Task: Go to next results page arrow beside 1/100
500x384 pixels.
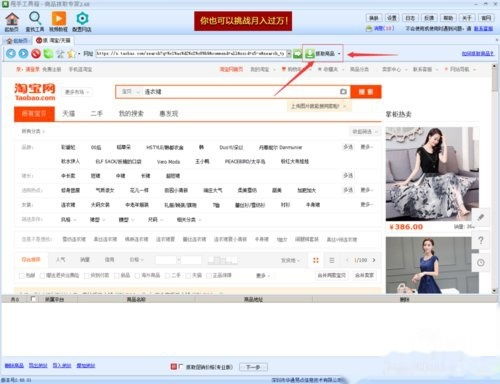Action: tap(374, 260)
